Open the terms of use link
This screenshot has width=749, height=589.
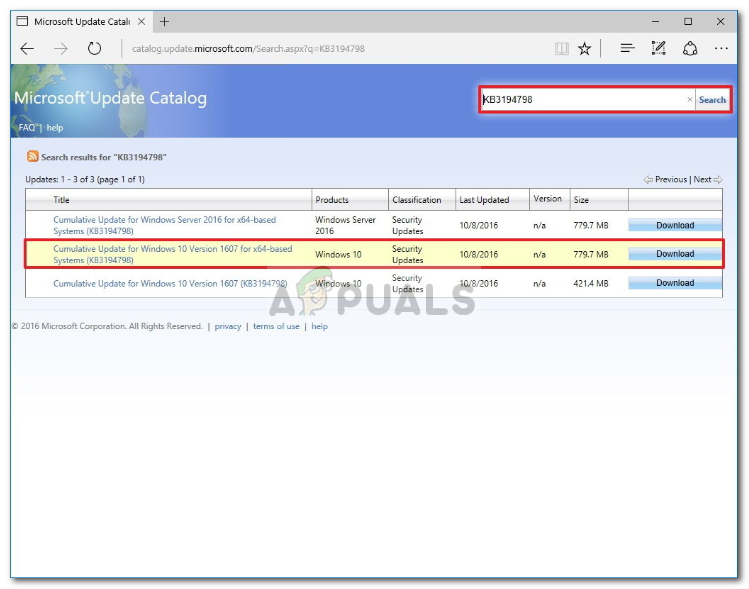[276, 326]
